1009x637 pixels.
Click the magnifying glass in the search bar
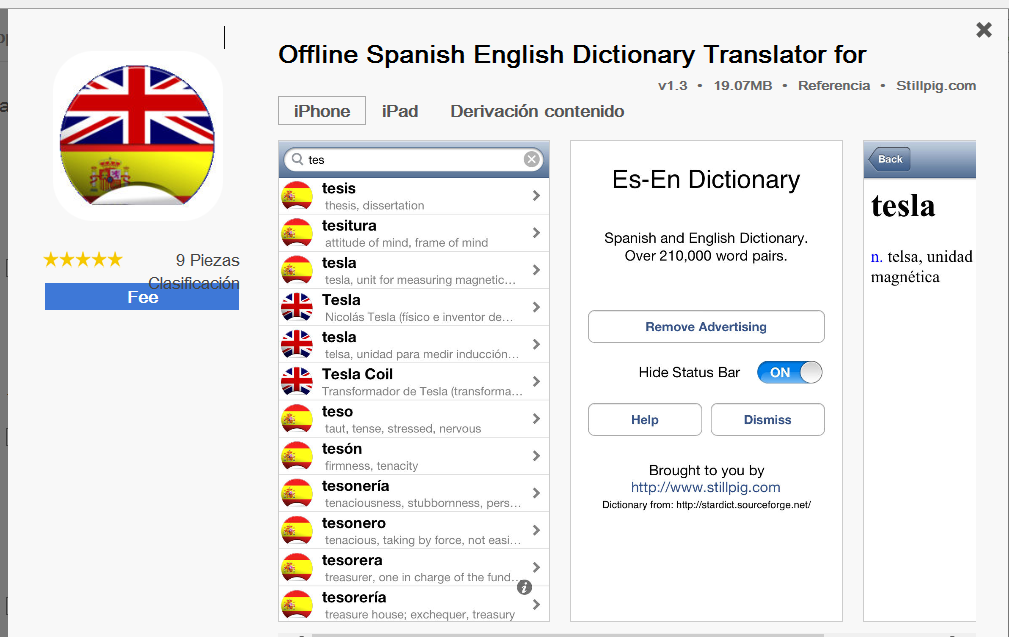pos(294,158)
